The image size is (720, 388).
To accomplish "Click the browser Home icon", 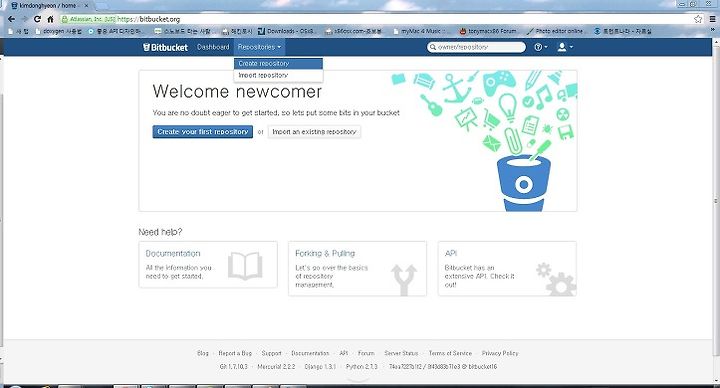I will 51,19.
